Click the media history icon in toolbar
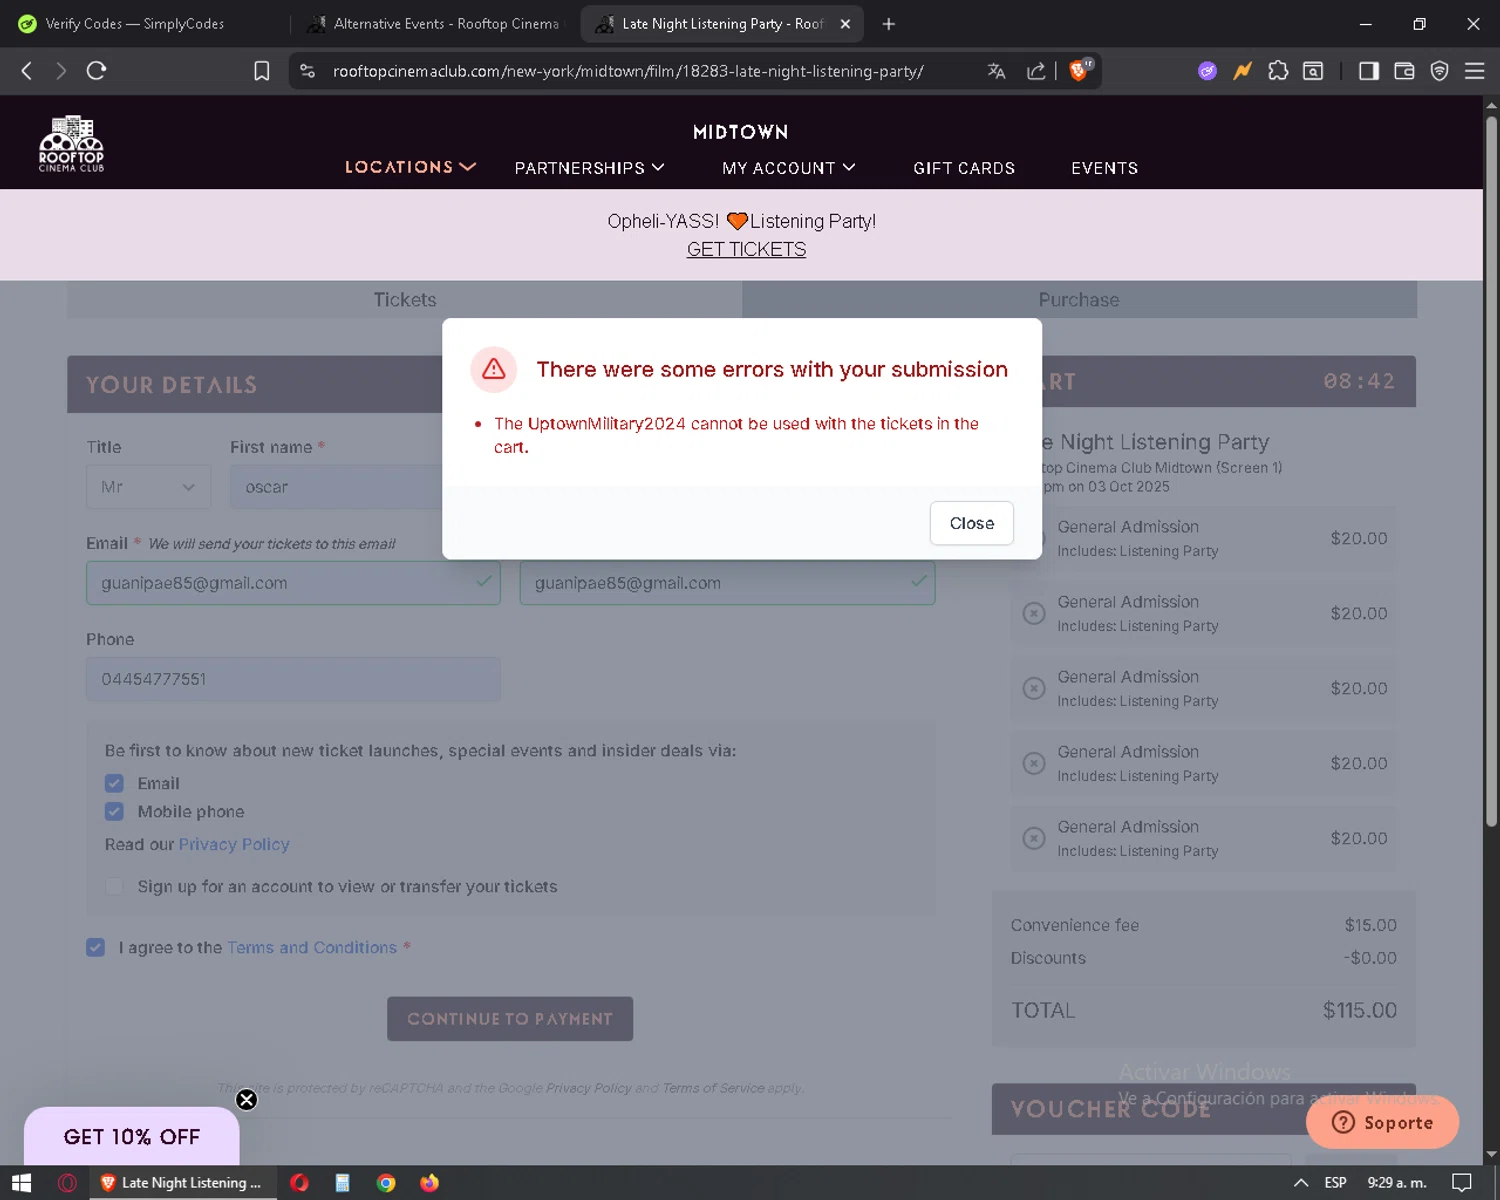This screenshot has width=1500, height=1200. pos(1313,71)
